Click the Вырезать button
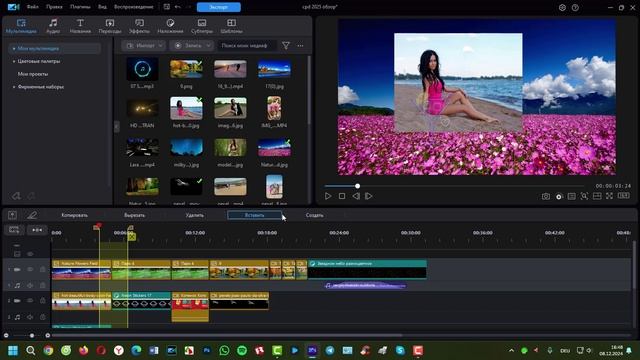Viewport: 640px width, 360px height. (x=135, y=215)
